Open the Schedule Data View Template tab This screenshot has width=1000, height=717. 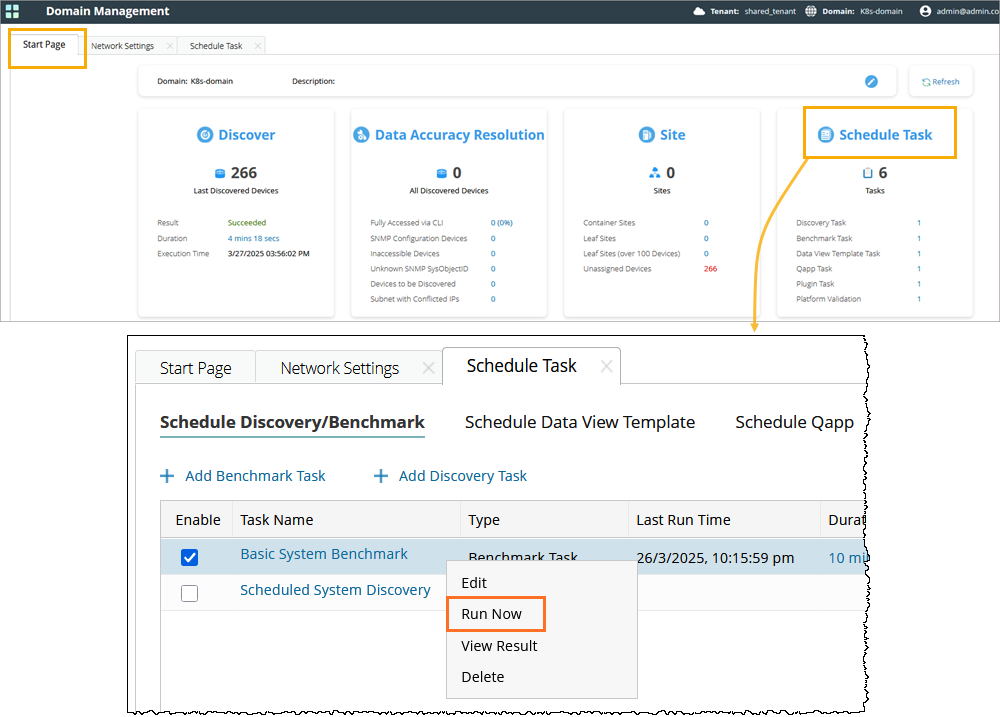click(x=579, y=422)
